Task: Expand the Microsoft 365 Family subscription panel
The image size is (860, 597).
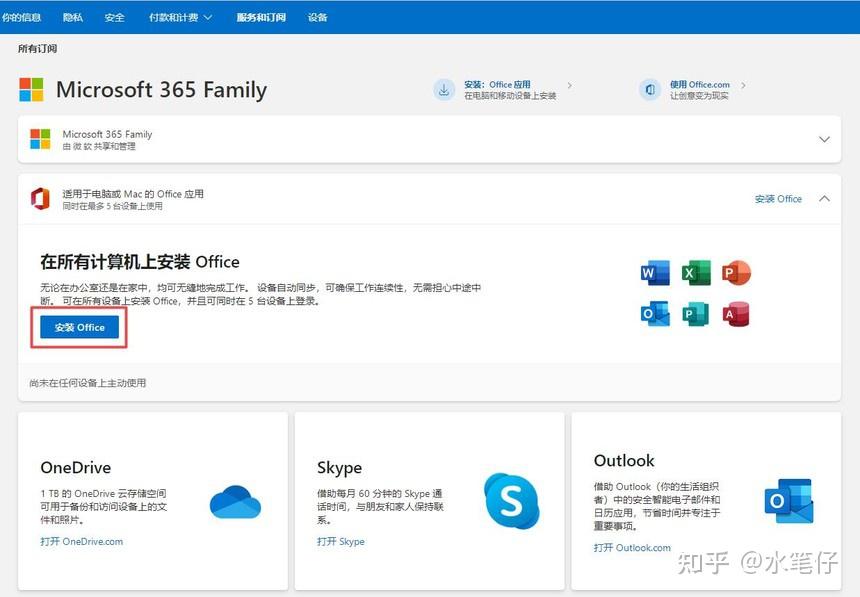Action: [826, 138]
